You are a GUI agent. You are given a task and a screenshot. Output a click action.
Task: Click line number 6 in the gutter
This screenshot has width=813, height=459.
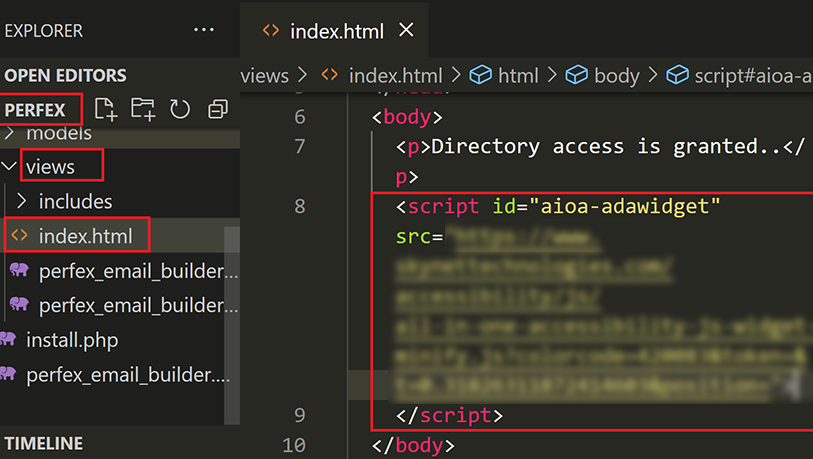300,117
